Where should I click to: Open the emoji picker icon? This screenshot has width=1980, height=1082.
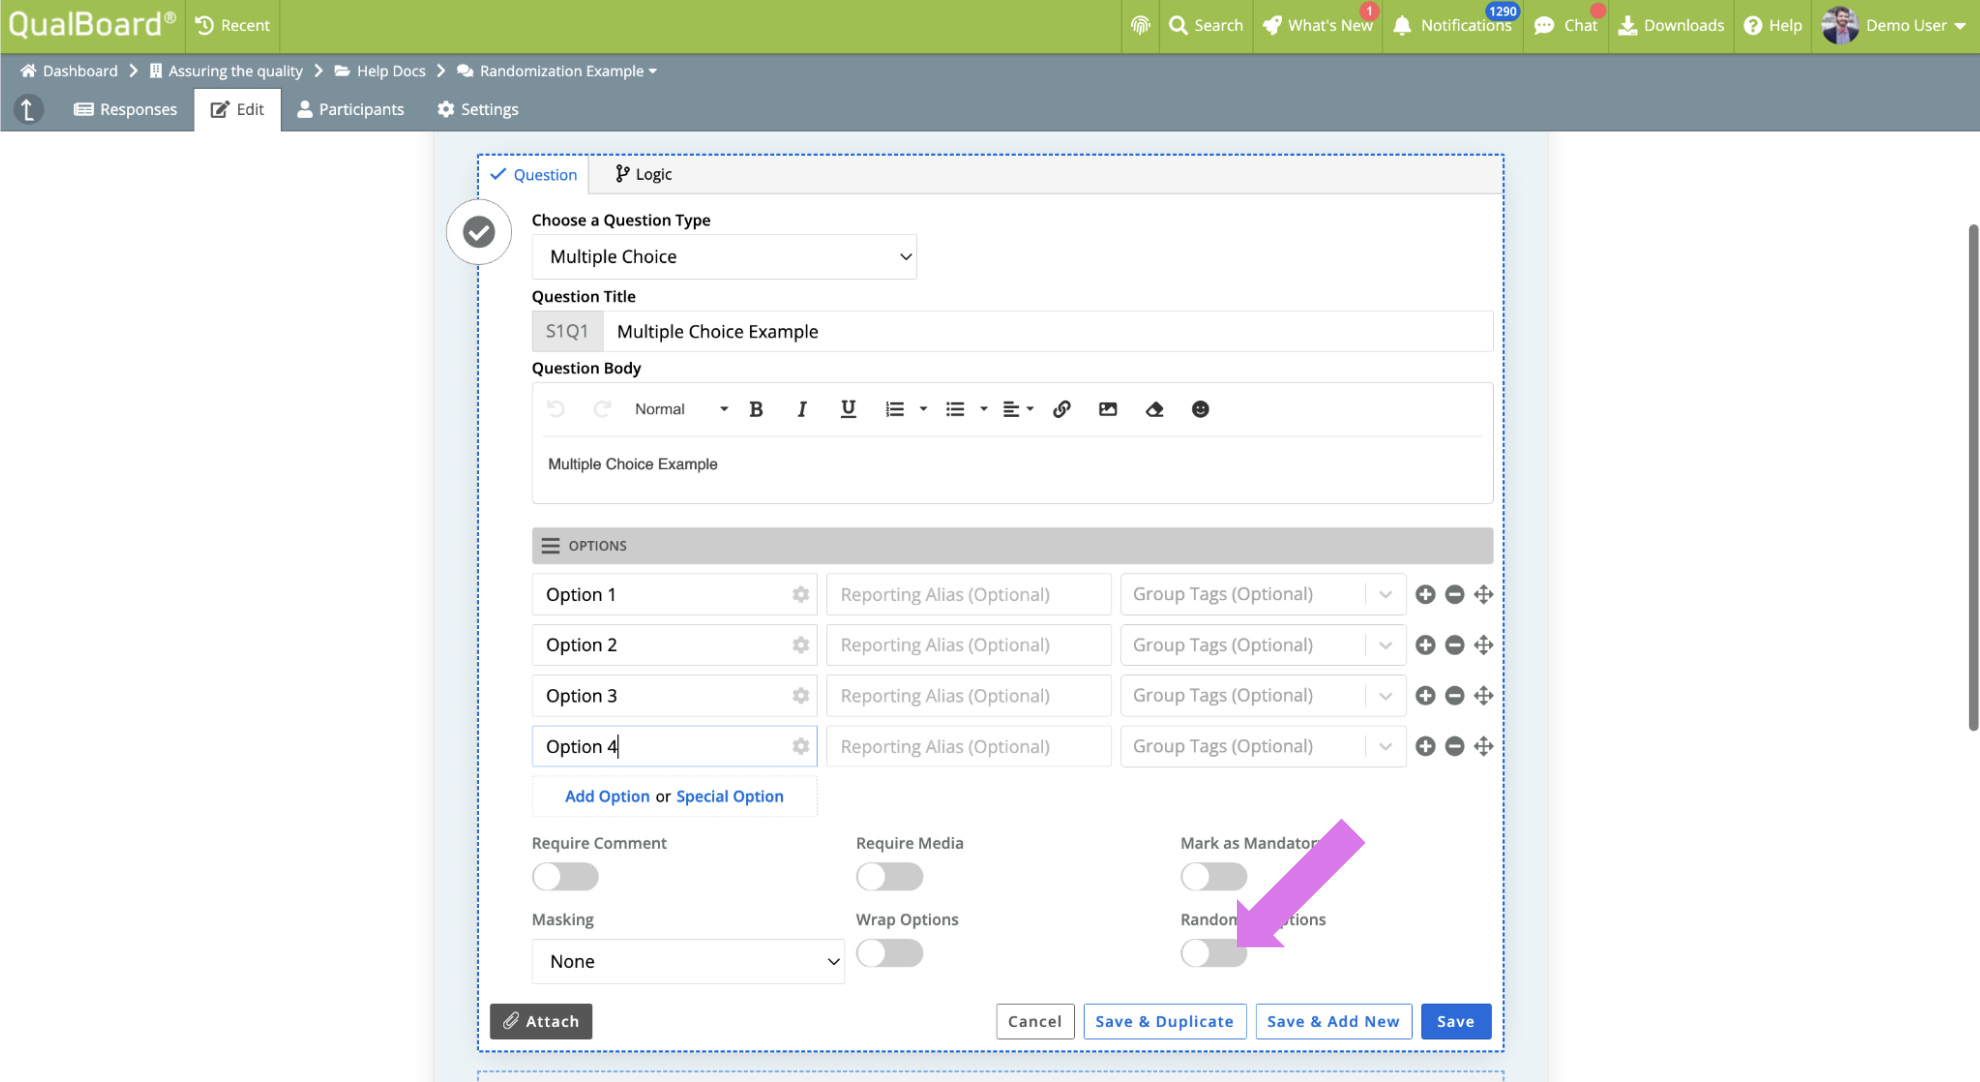click(x=1200, y=409)
